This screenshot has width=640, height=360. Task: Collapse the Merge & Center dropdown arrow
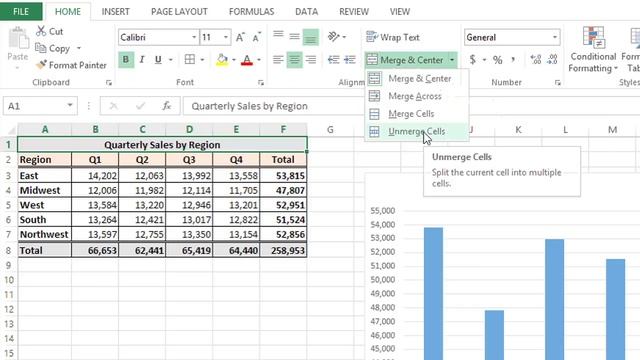tap(452, 60)
